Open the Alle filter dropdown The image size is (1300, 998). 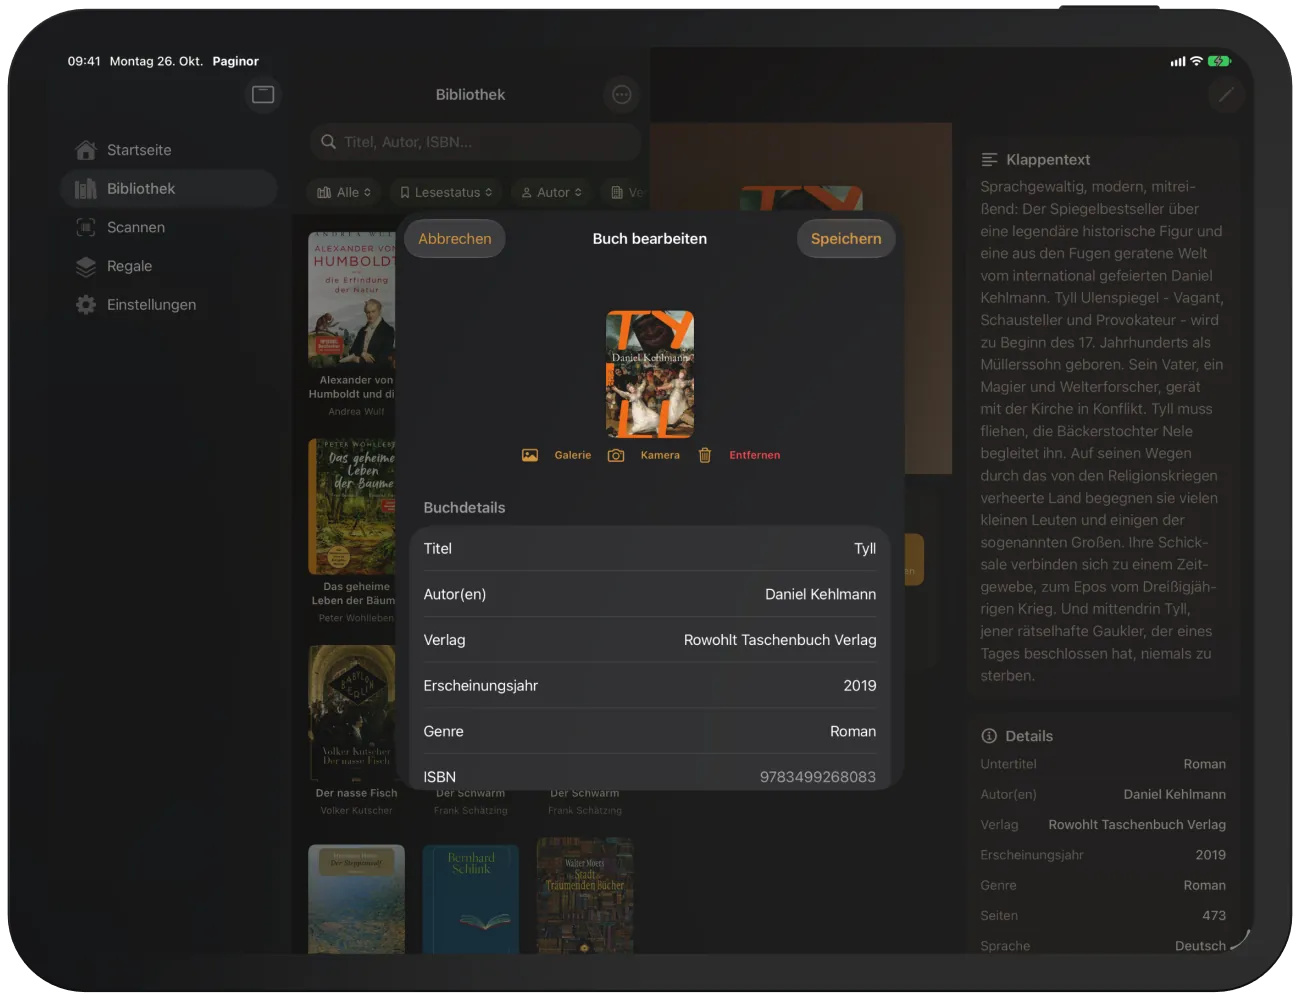(x=344, y=192)
